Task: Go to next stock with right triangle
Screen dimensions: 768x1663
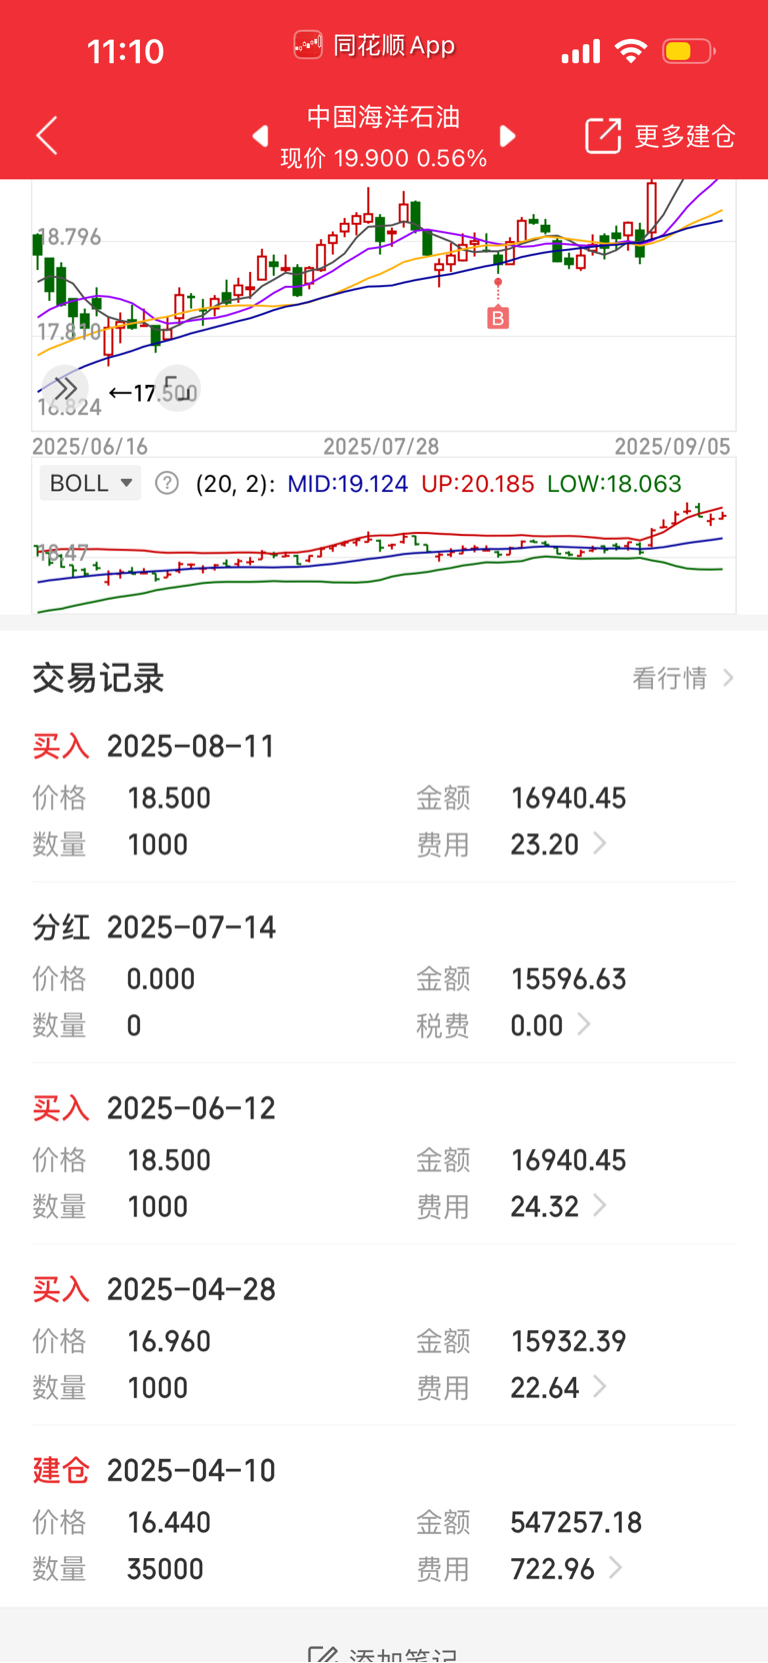Action: [x=507, y=136]
